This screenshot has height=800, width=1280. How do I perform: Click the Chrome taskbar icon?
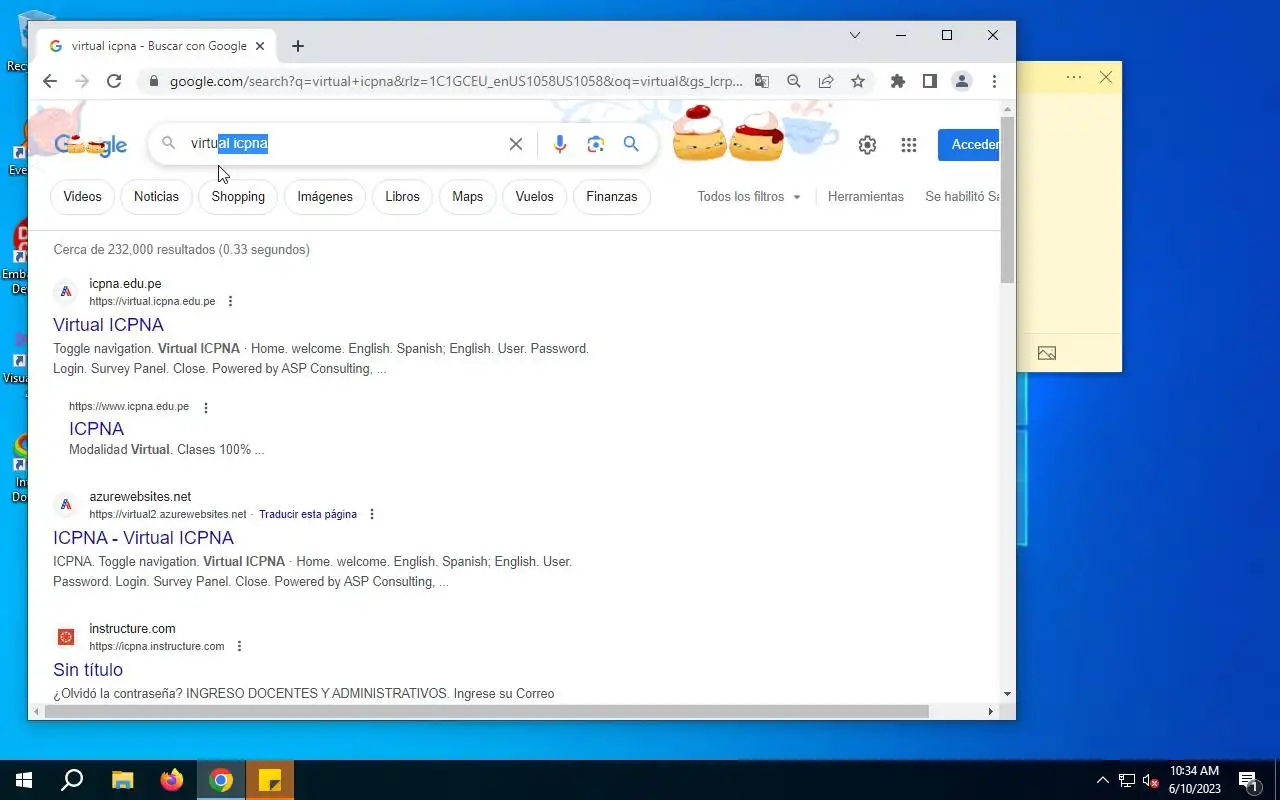(x=221, y=780)
